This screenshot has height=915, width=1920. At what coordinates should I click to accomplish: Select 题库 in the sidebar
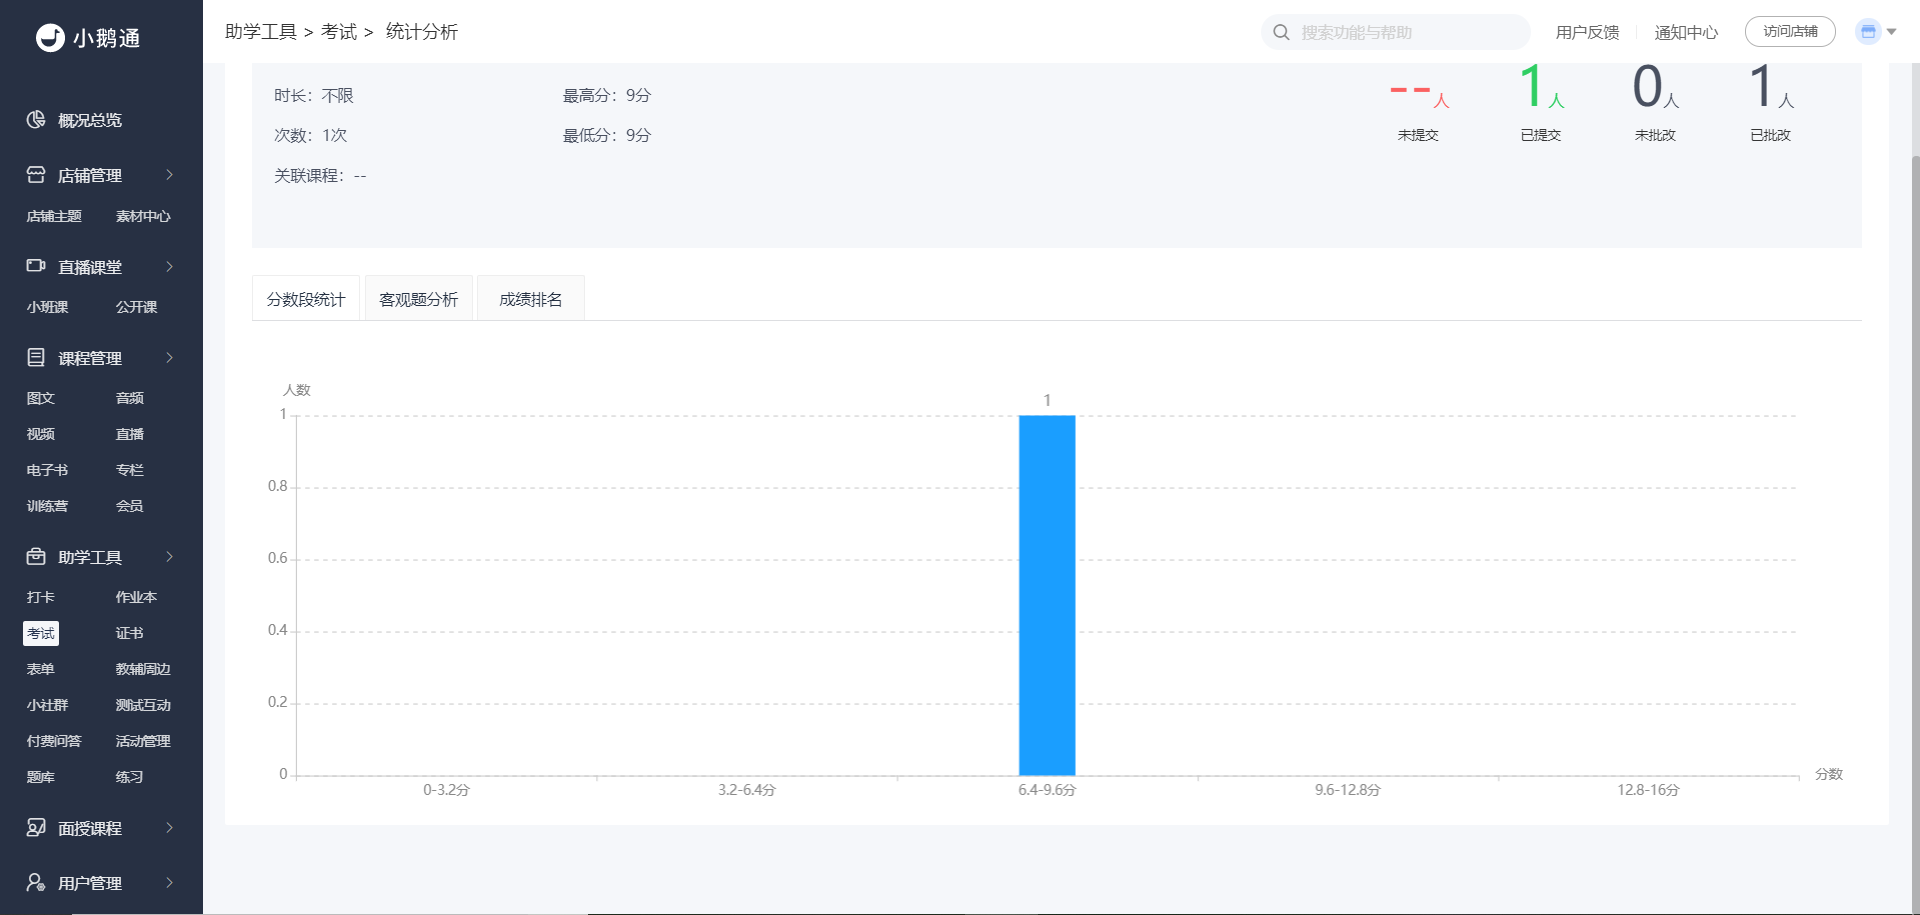[41, 777]
